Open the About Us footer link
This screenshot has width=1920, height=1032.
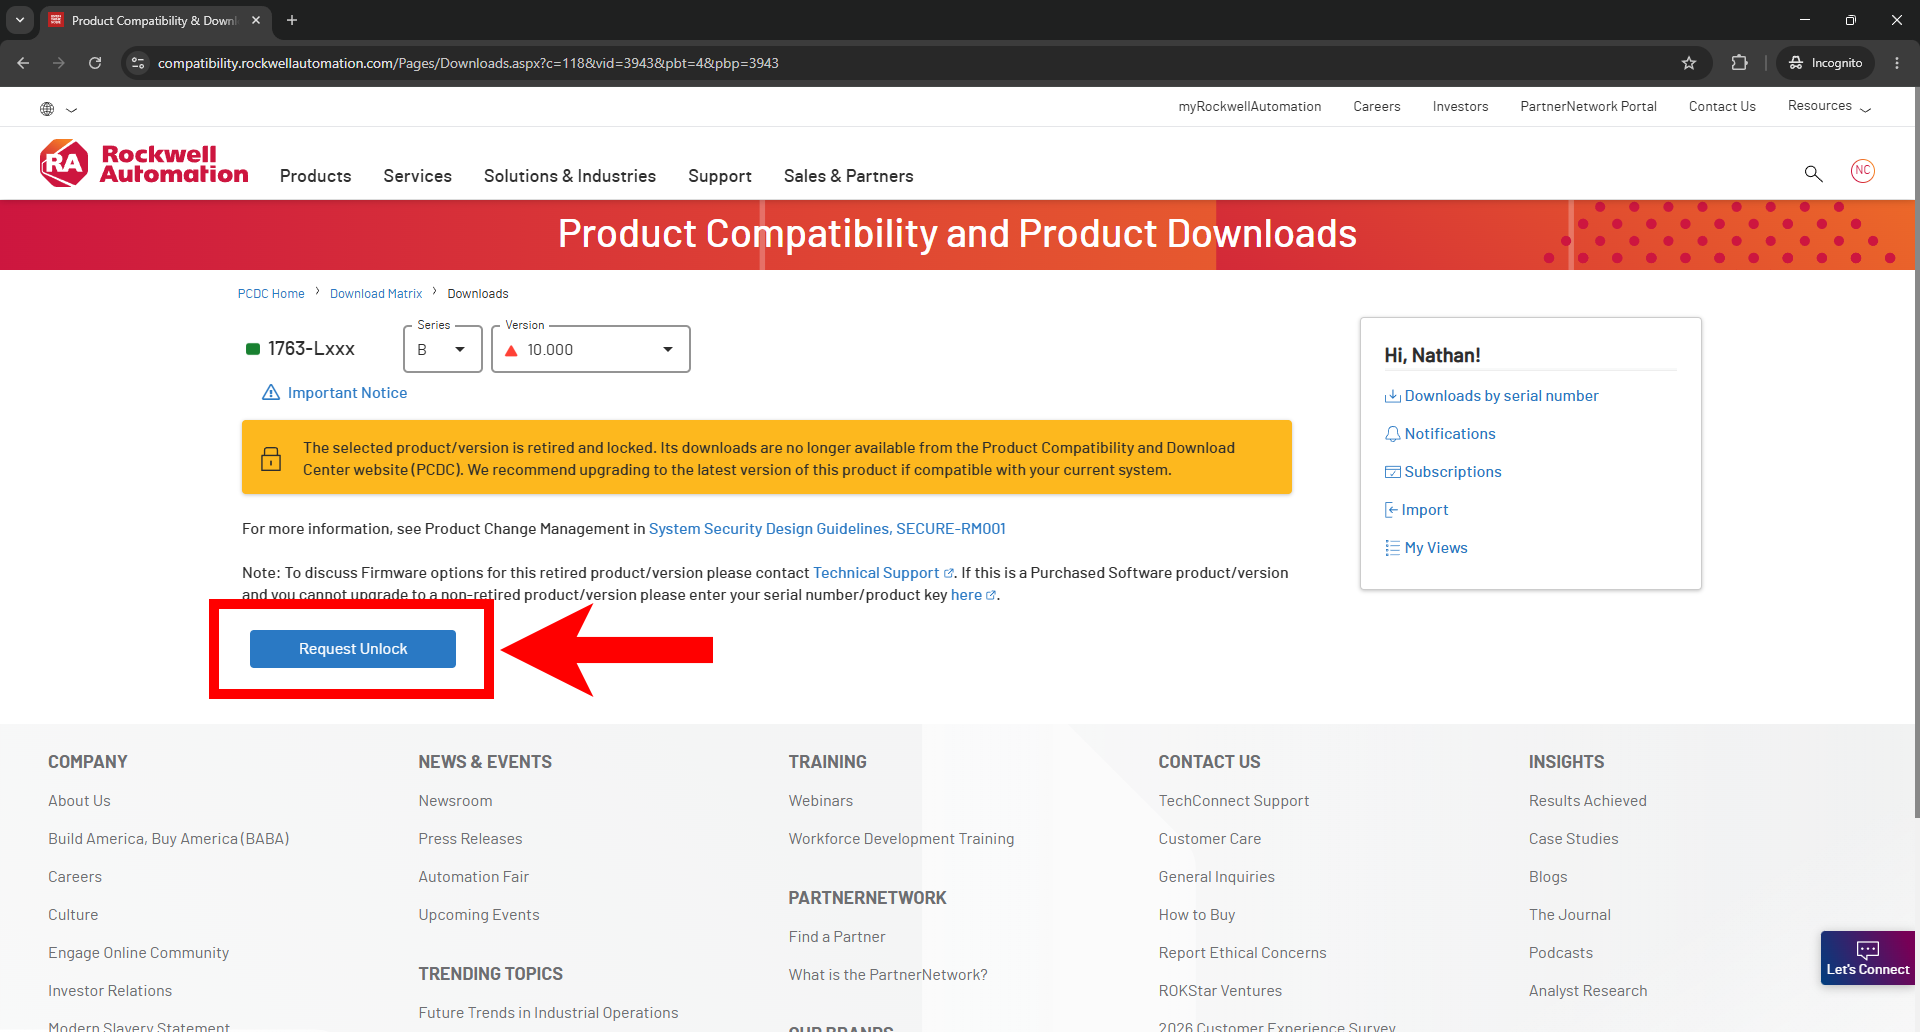pyautogui.click(x=79, y=801)
